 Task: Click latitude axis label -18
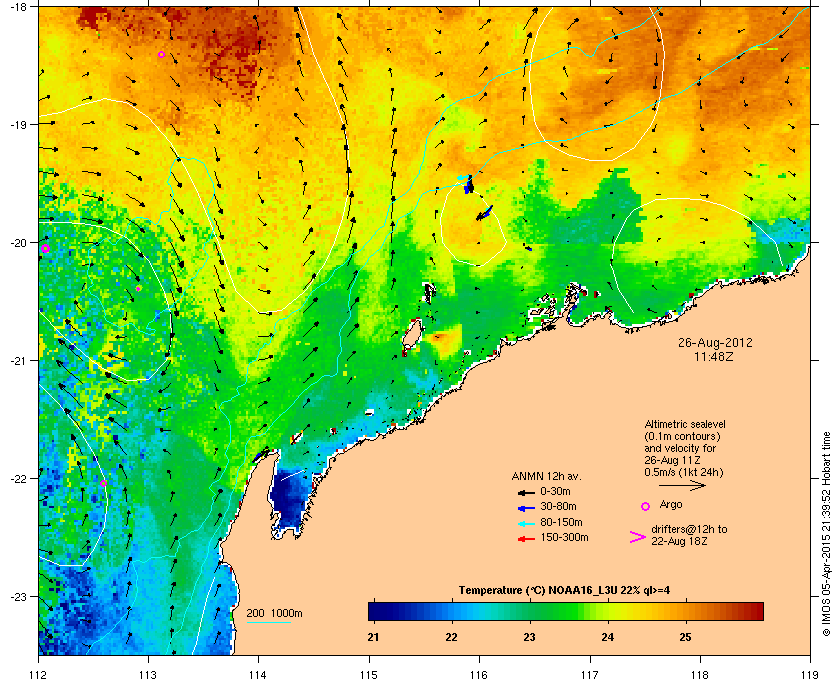17,6
